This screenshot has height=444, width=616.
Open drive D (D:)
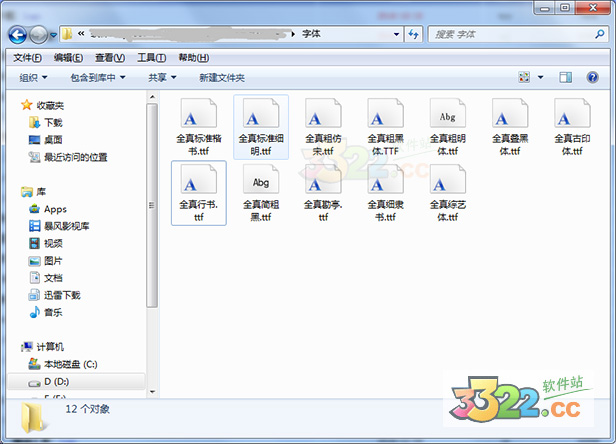pos(76,382)
